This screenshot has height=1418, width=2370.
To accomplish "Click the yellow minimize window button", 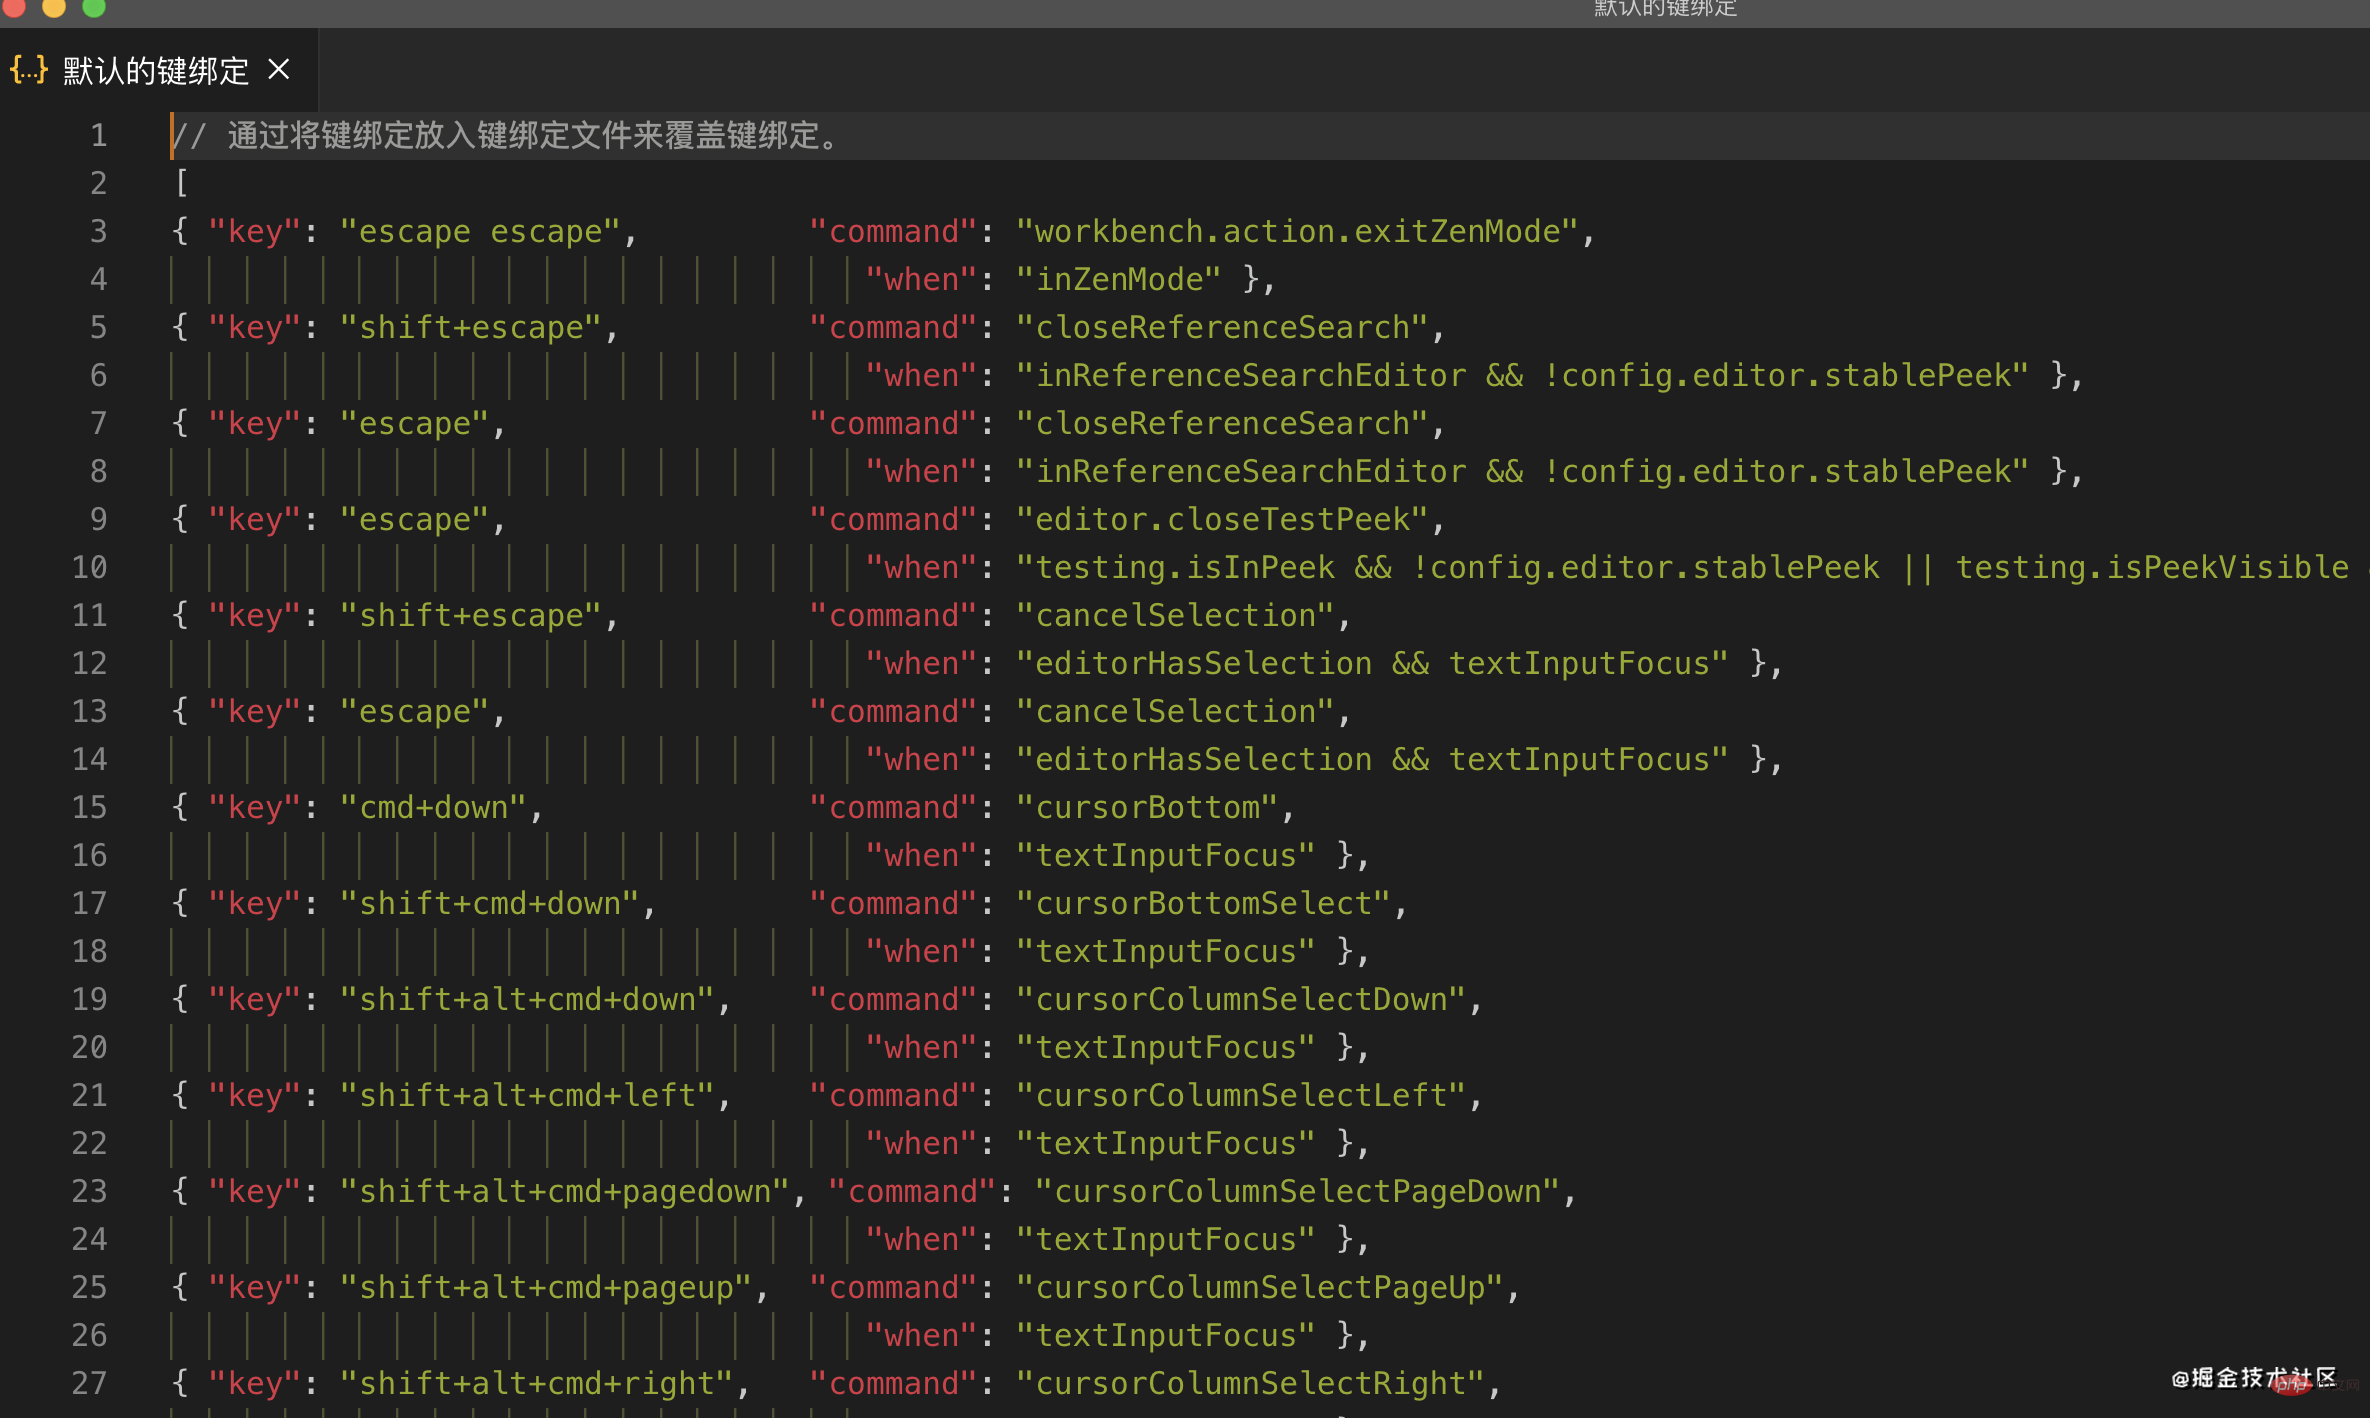I will (54, 7).
